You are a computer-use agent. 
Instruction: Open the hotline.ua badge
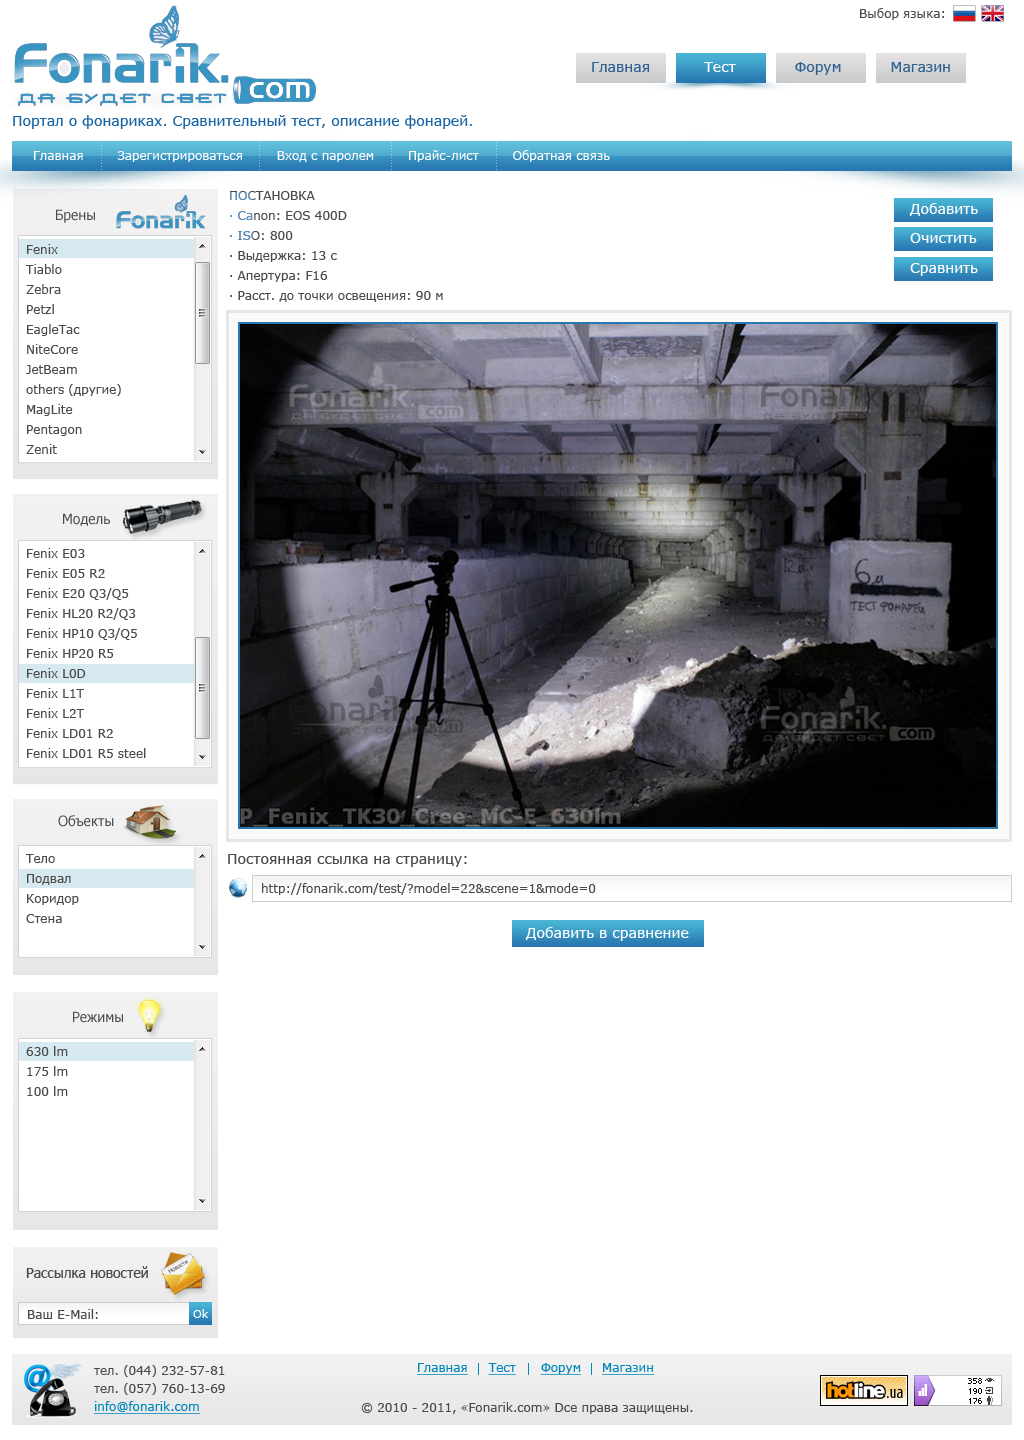(x=863, y=1390)
